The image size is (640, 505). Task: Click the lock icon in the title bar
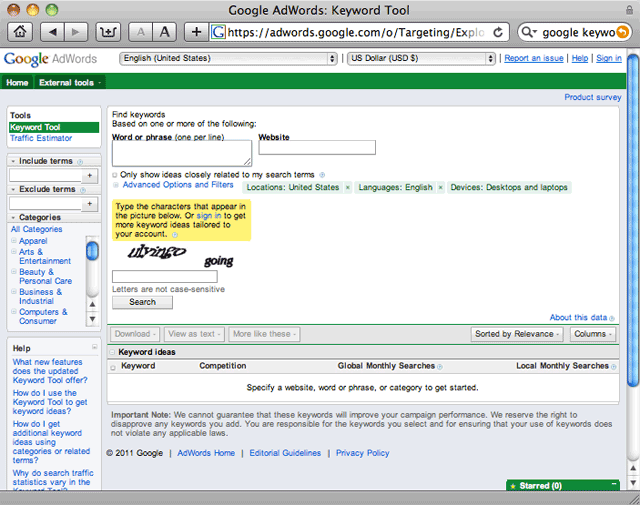(x=629, y=10)
